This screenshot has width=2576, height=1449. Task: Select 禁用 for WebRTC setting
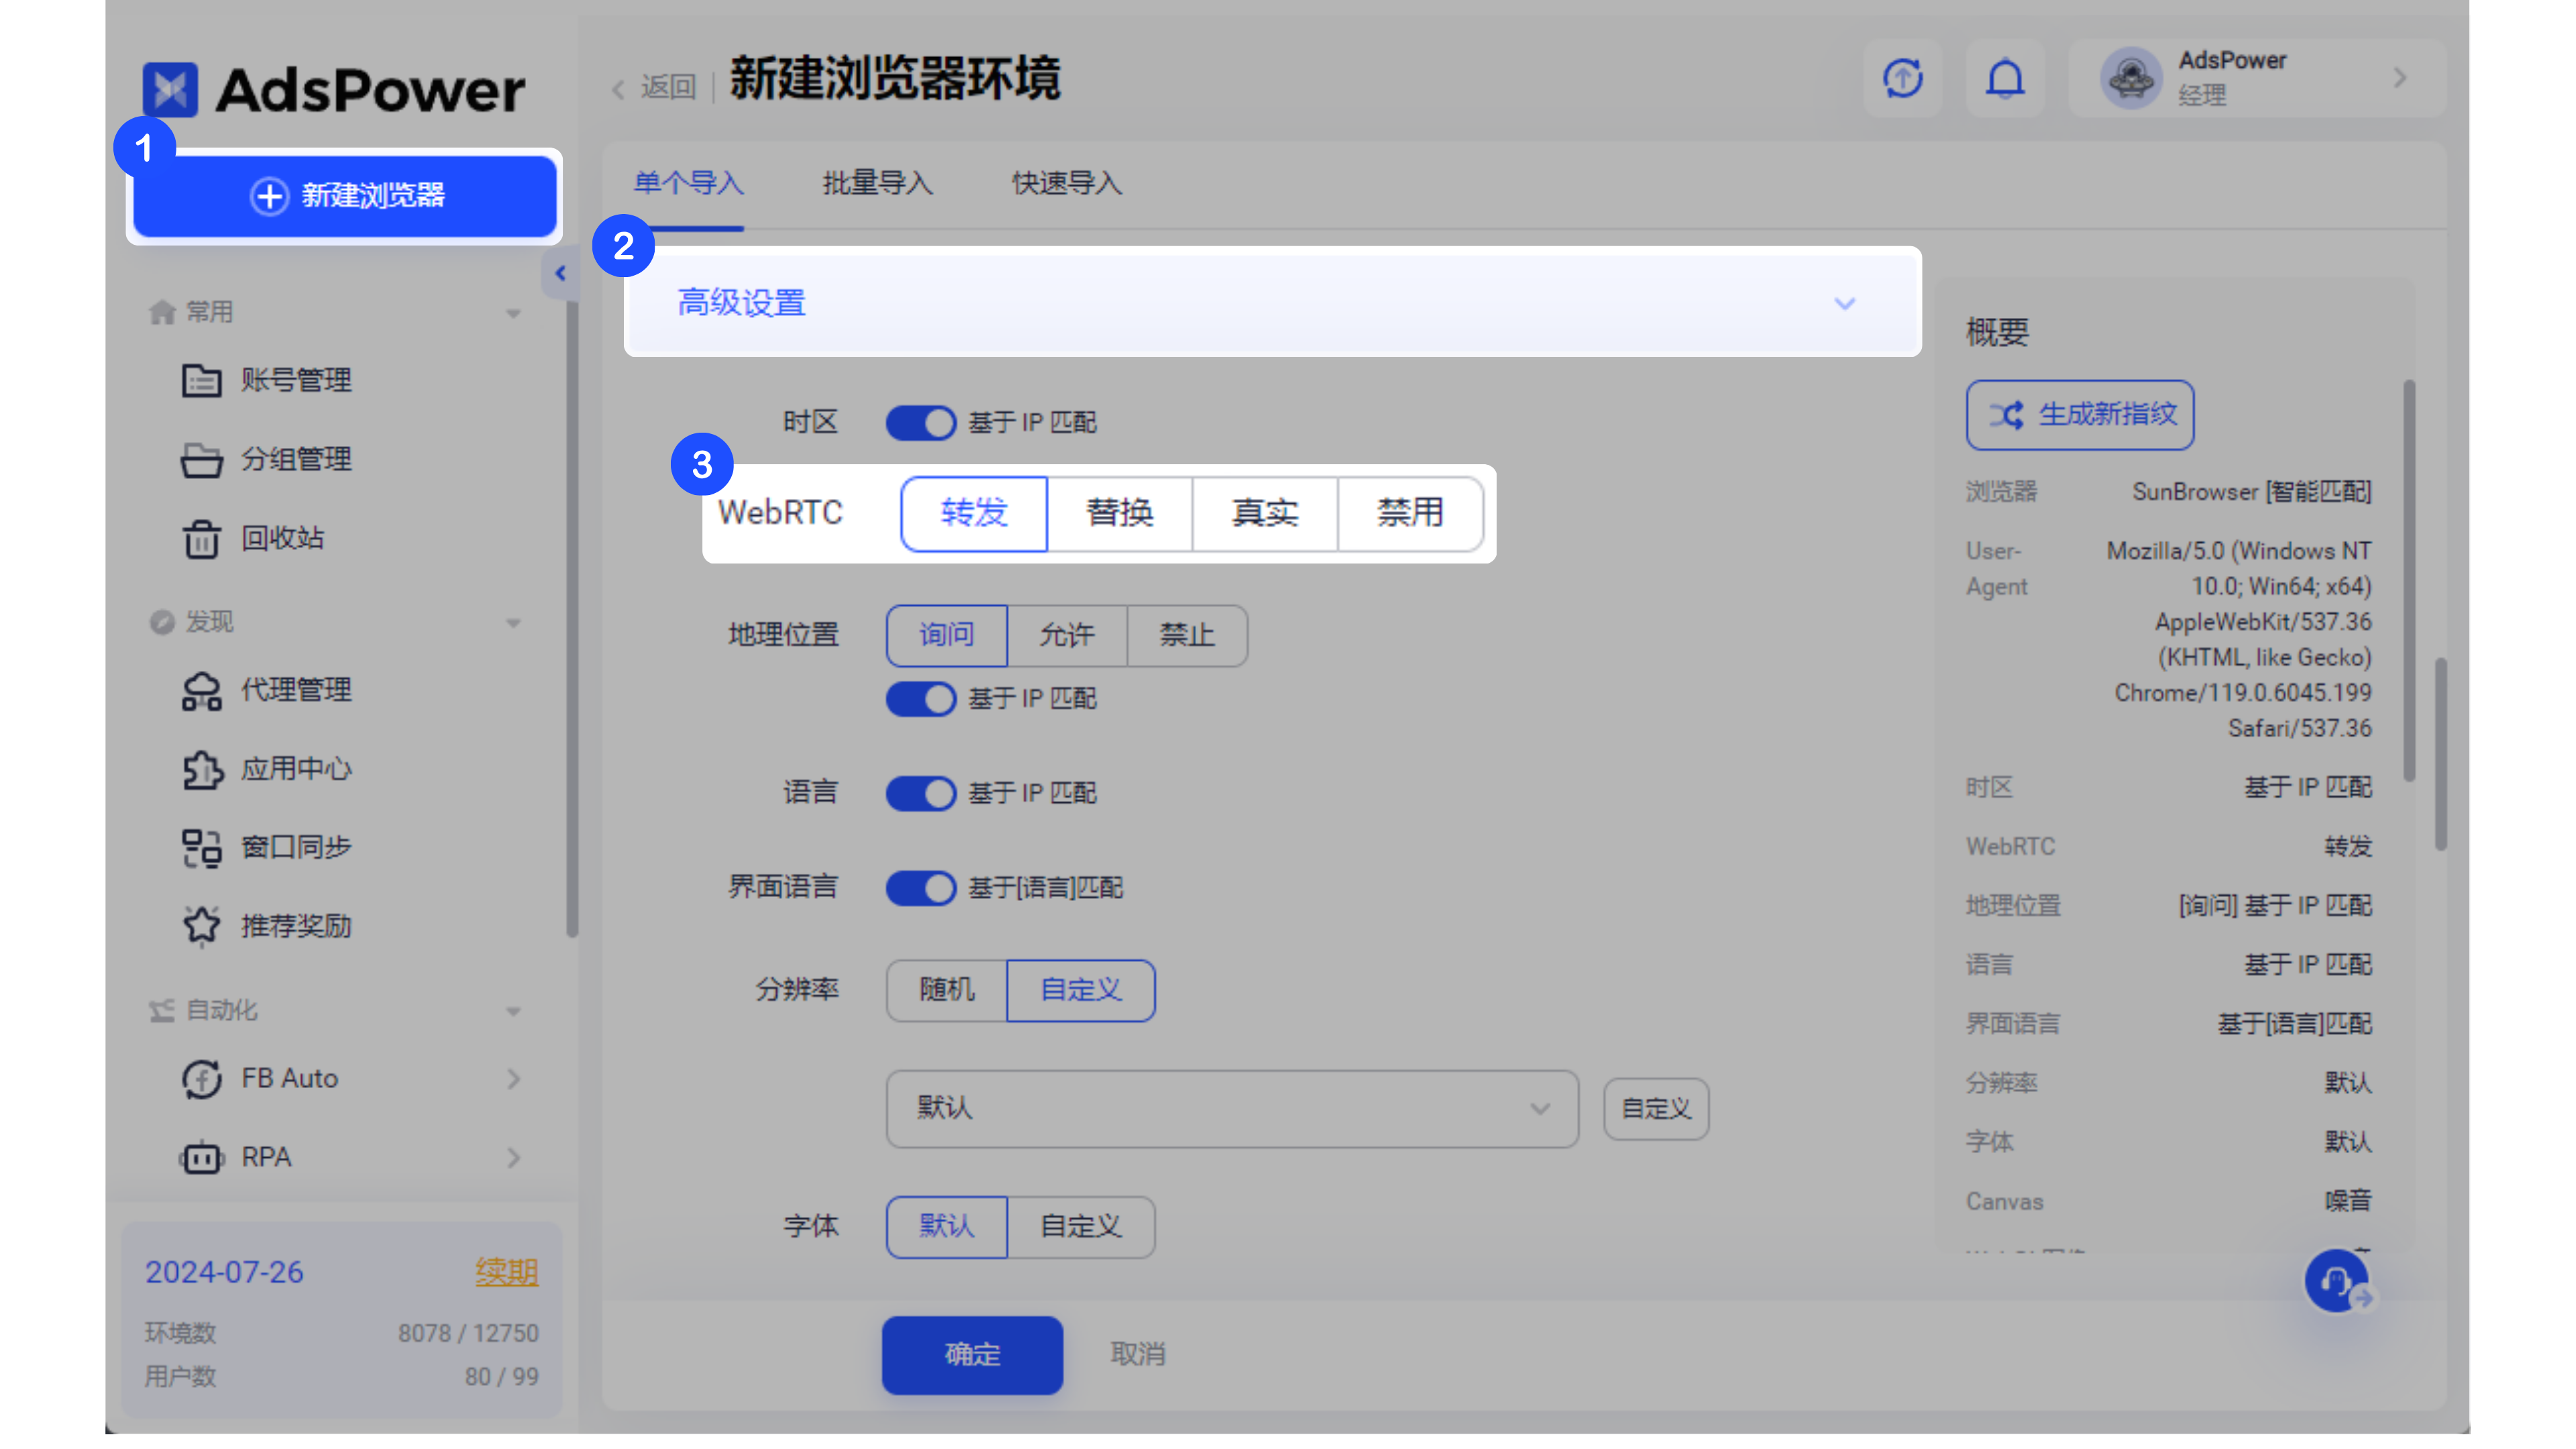pyautogui.click(x=1410, y=513)
